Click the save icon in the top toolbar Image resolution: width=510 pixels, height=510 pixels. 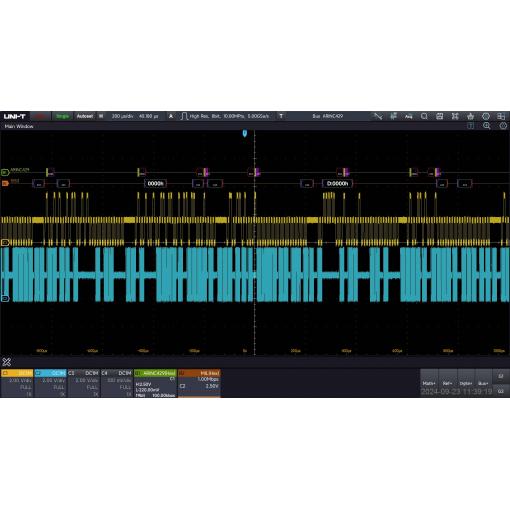click(440, 116)
